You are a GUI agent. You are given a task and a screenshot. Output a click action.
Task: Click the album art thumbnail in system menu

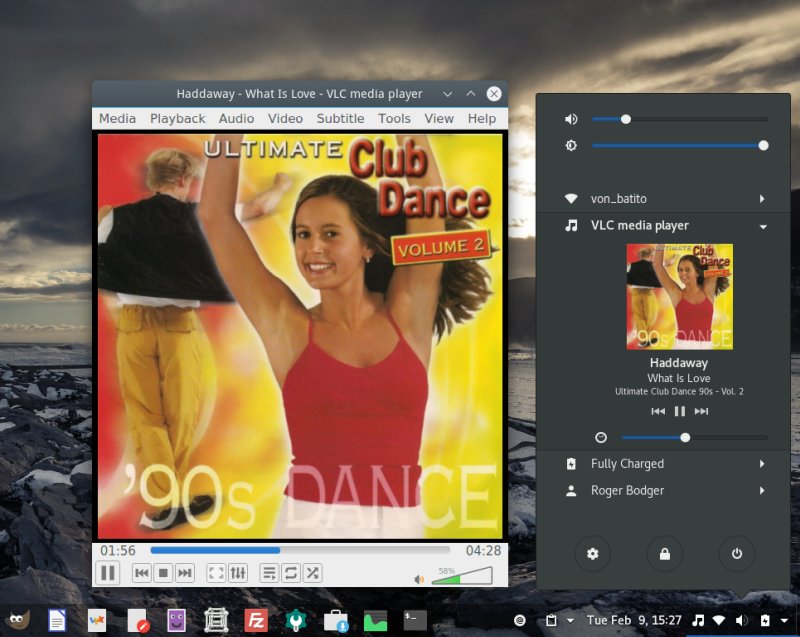tap(679, 297)
